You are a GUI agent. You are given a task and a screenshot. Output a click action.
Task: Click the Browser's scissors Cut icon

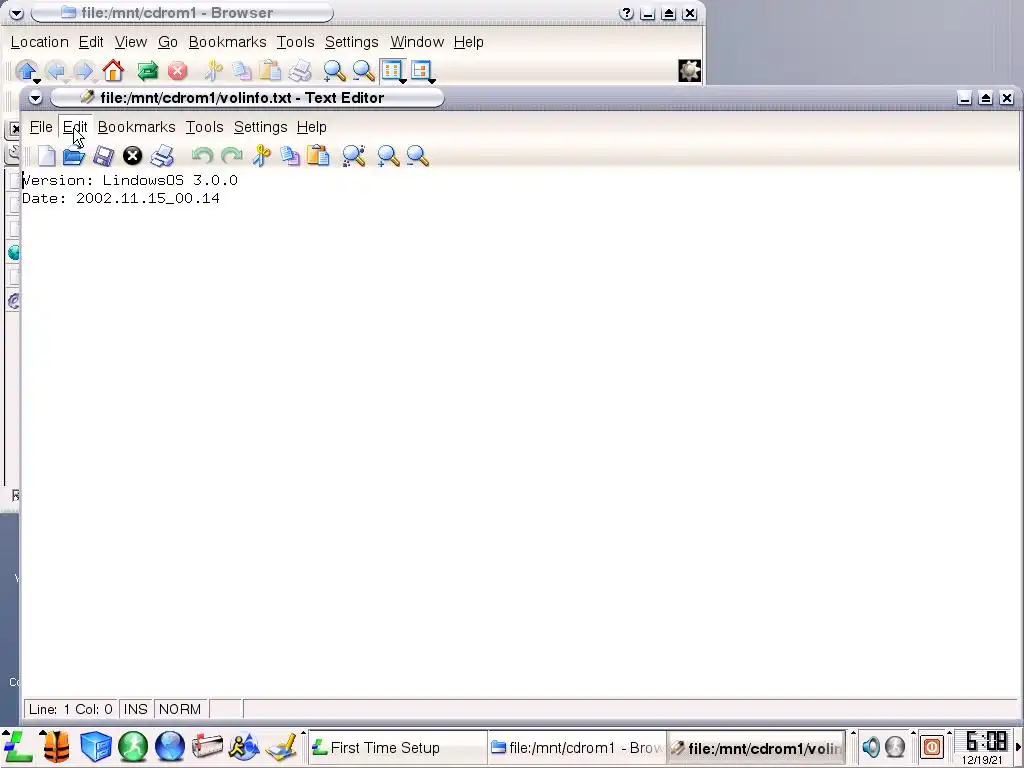click(213, 71)
